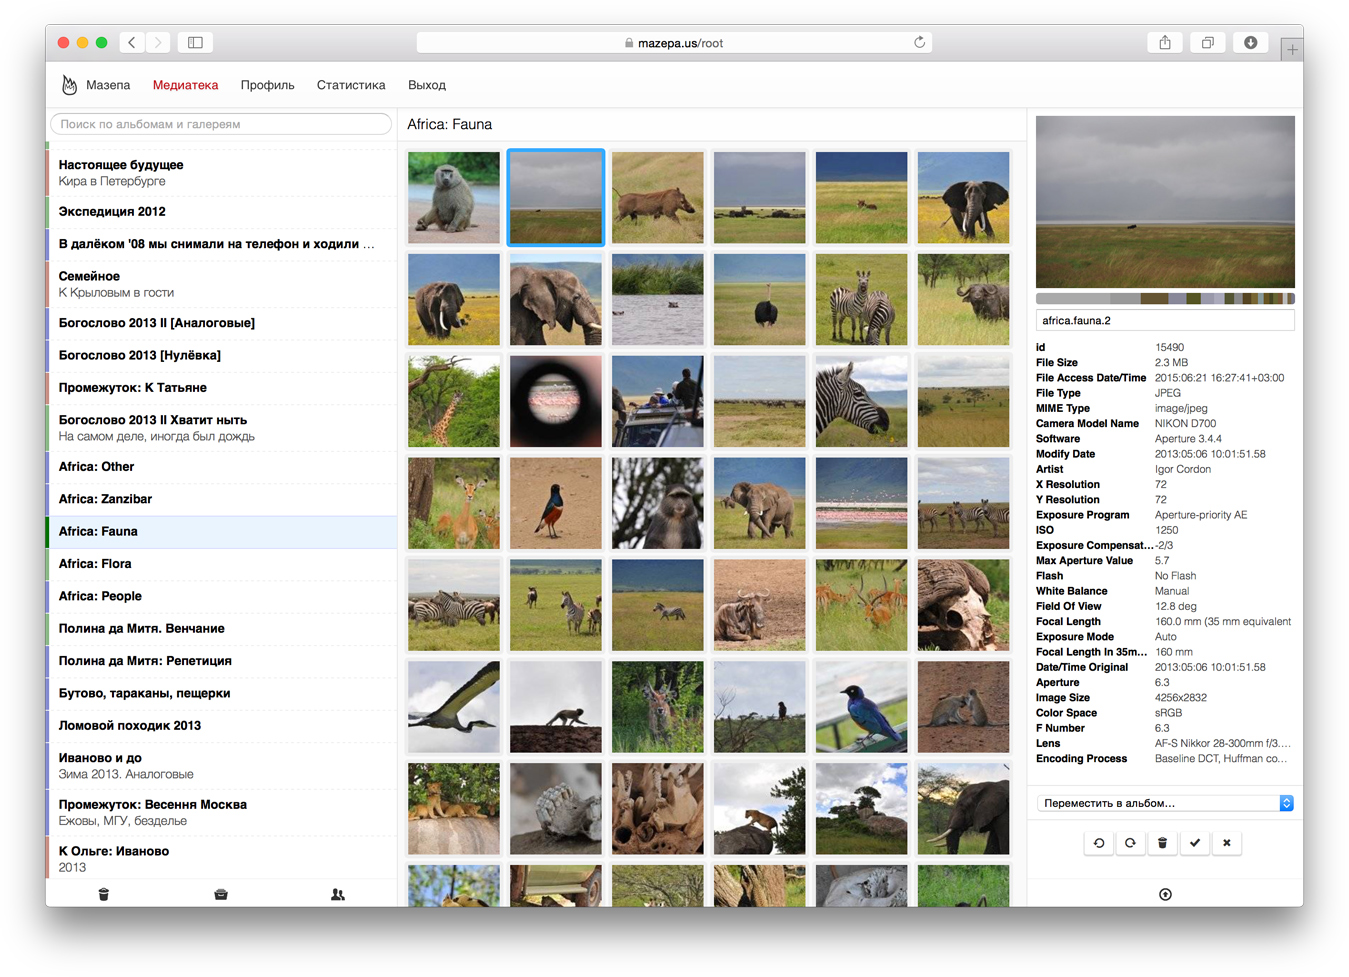Viewport: 1349px width, 977px height.
Task: Open the Переместить в альбом dropdown
Action: coord(1165,803)
